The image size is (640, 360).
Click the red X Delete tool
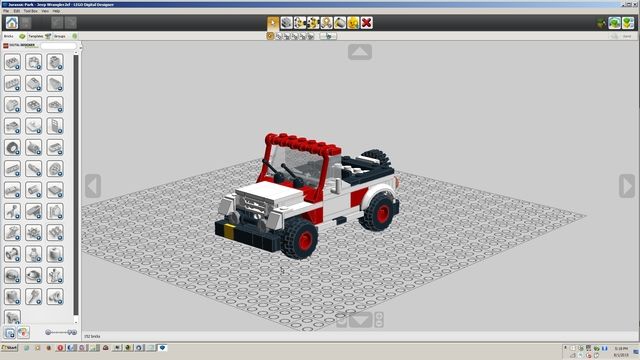pos(367,23)
